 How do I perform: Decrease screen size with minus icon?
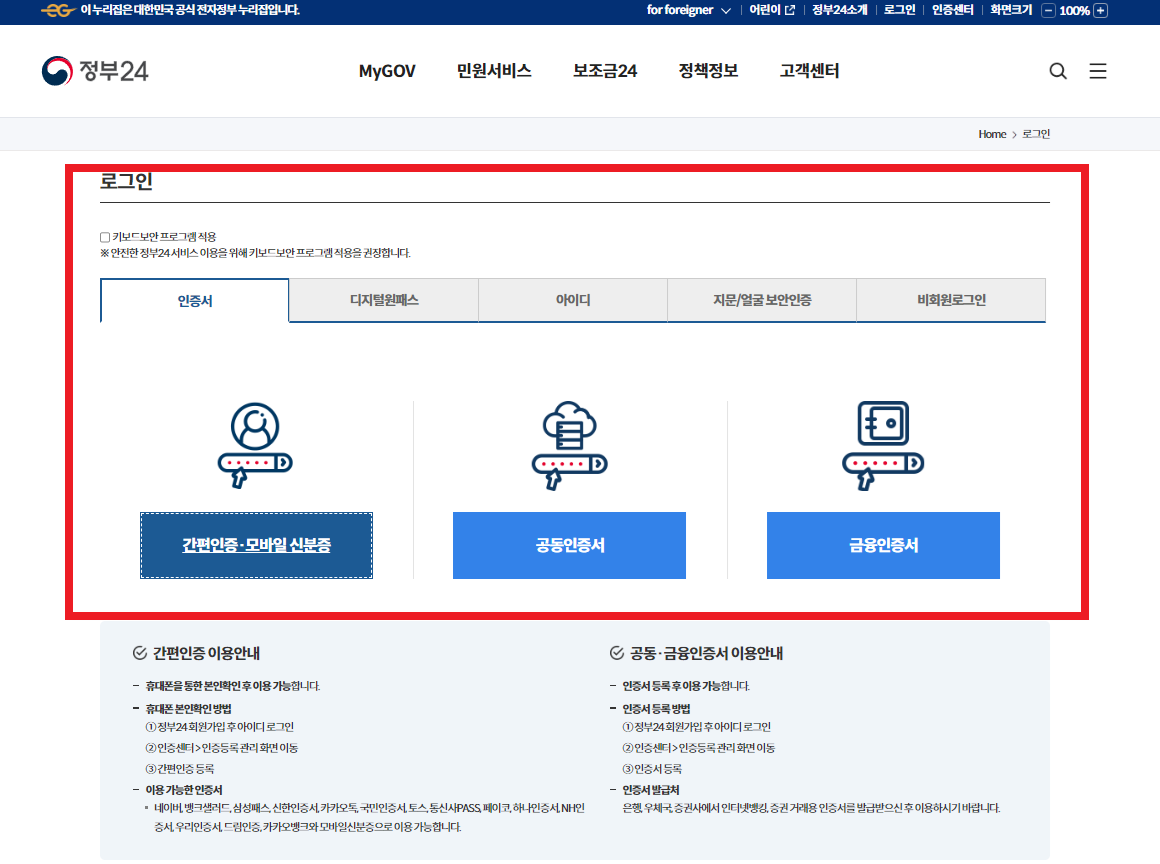(x=1048, y=10)
